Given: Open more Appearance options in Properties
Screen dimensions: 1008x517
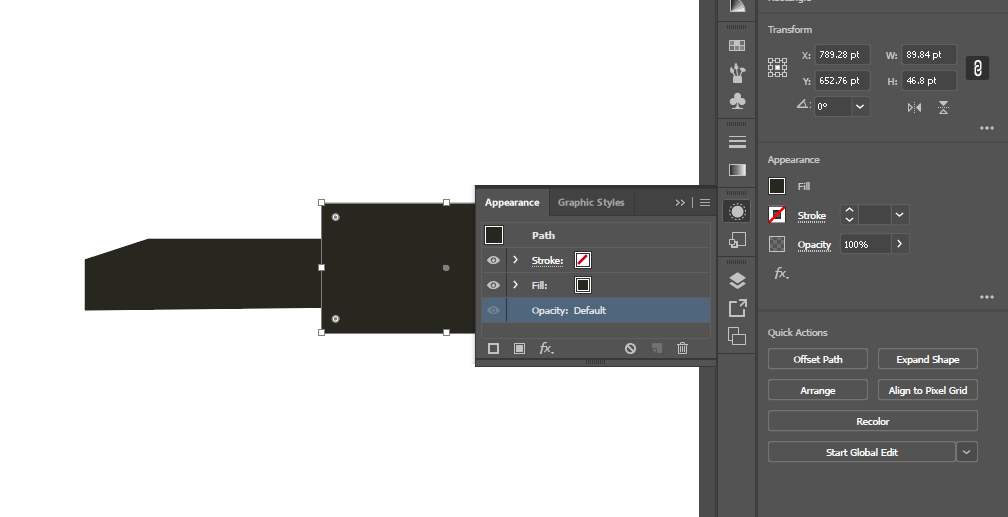Looking at the screenshot, I should (987, 297).
